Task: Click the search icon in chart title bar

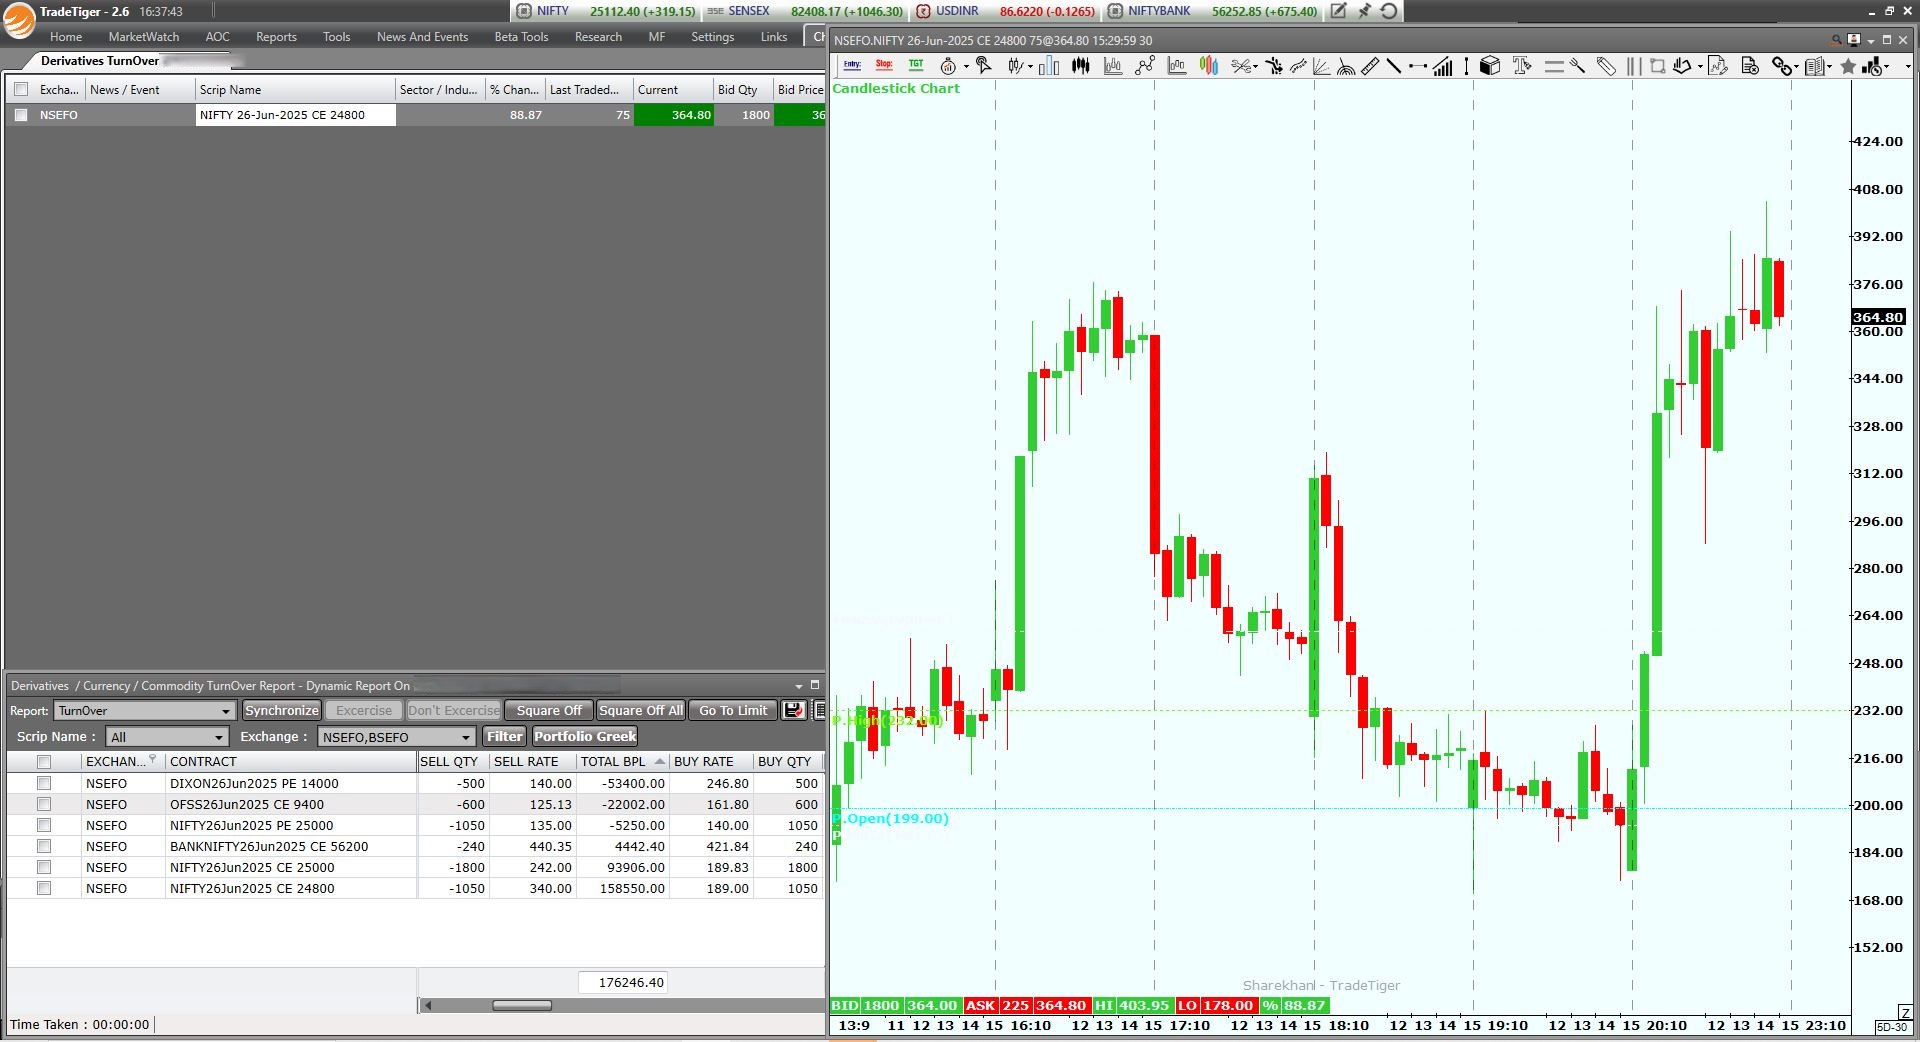Action: click(x=1836, y=40)
